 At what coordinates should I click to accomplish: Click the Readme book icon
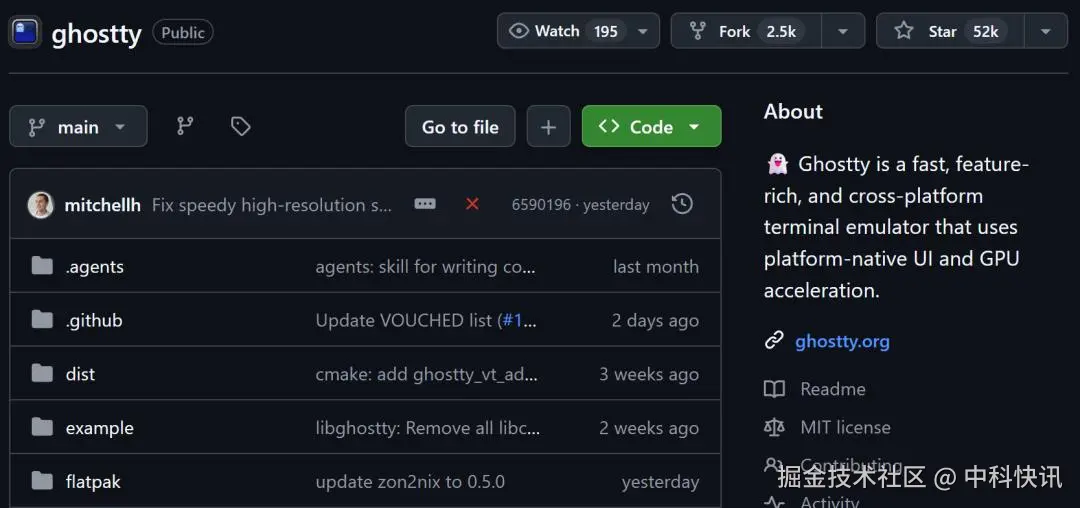coord(774,389)
